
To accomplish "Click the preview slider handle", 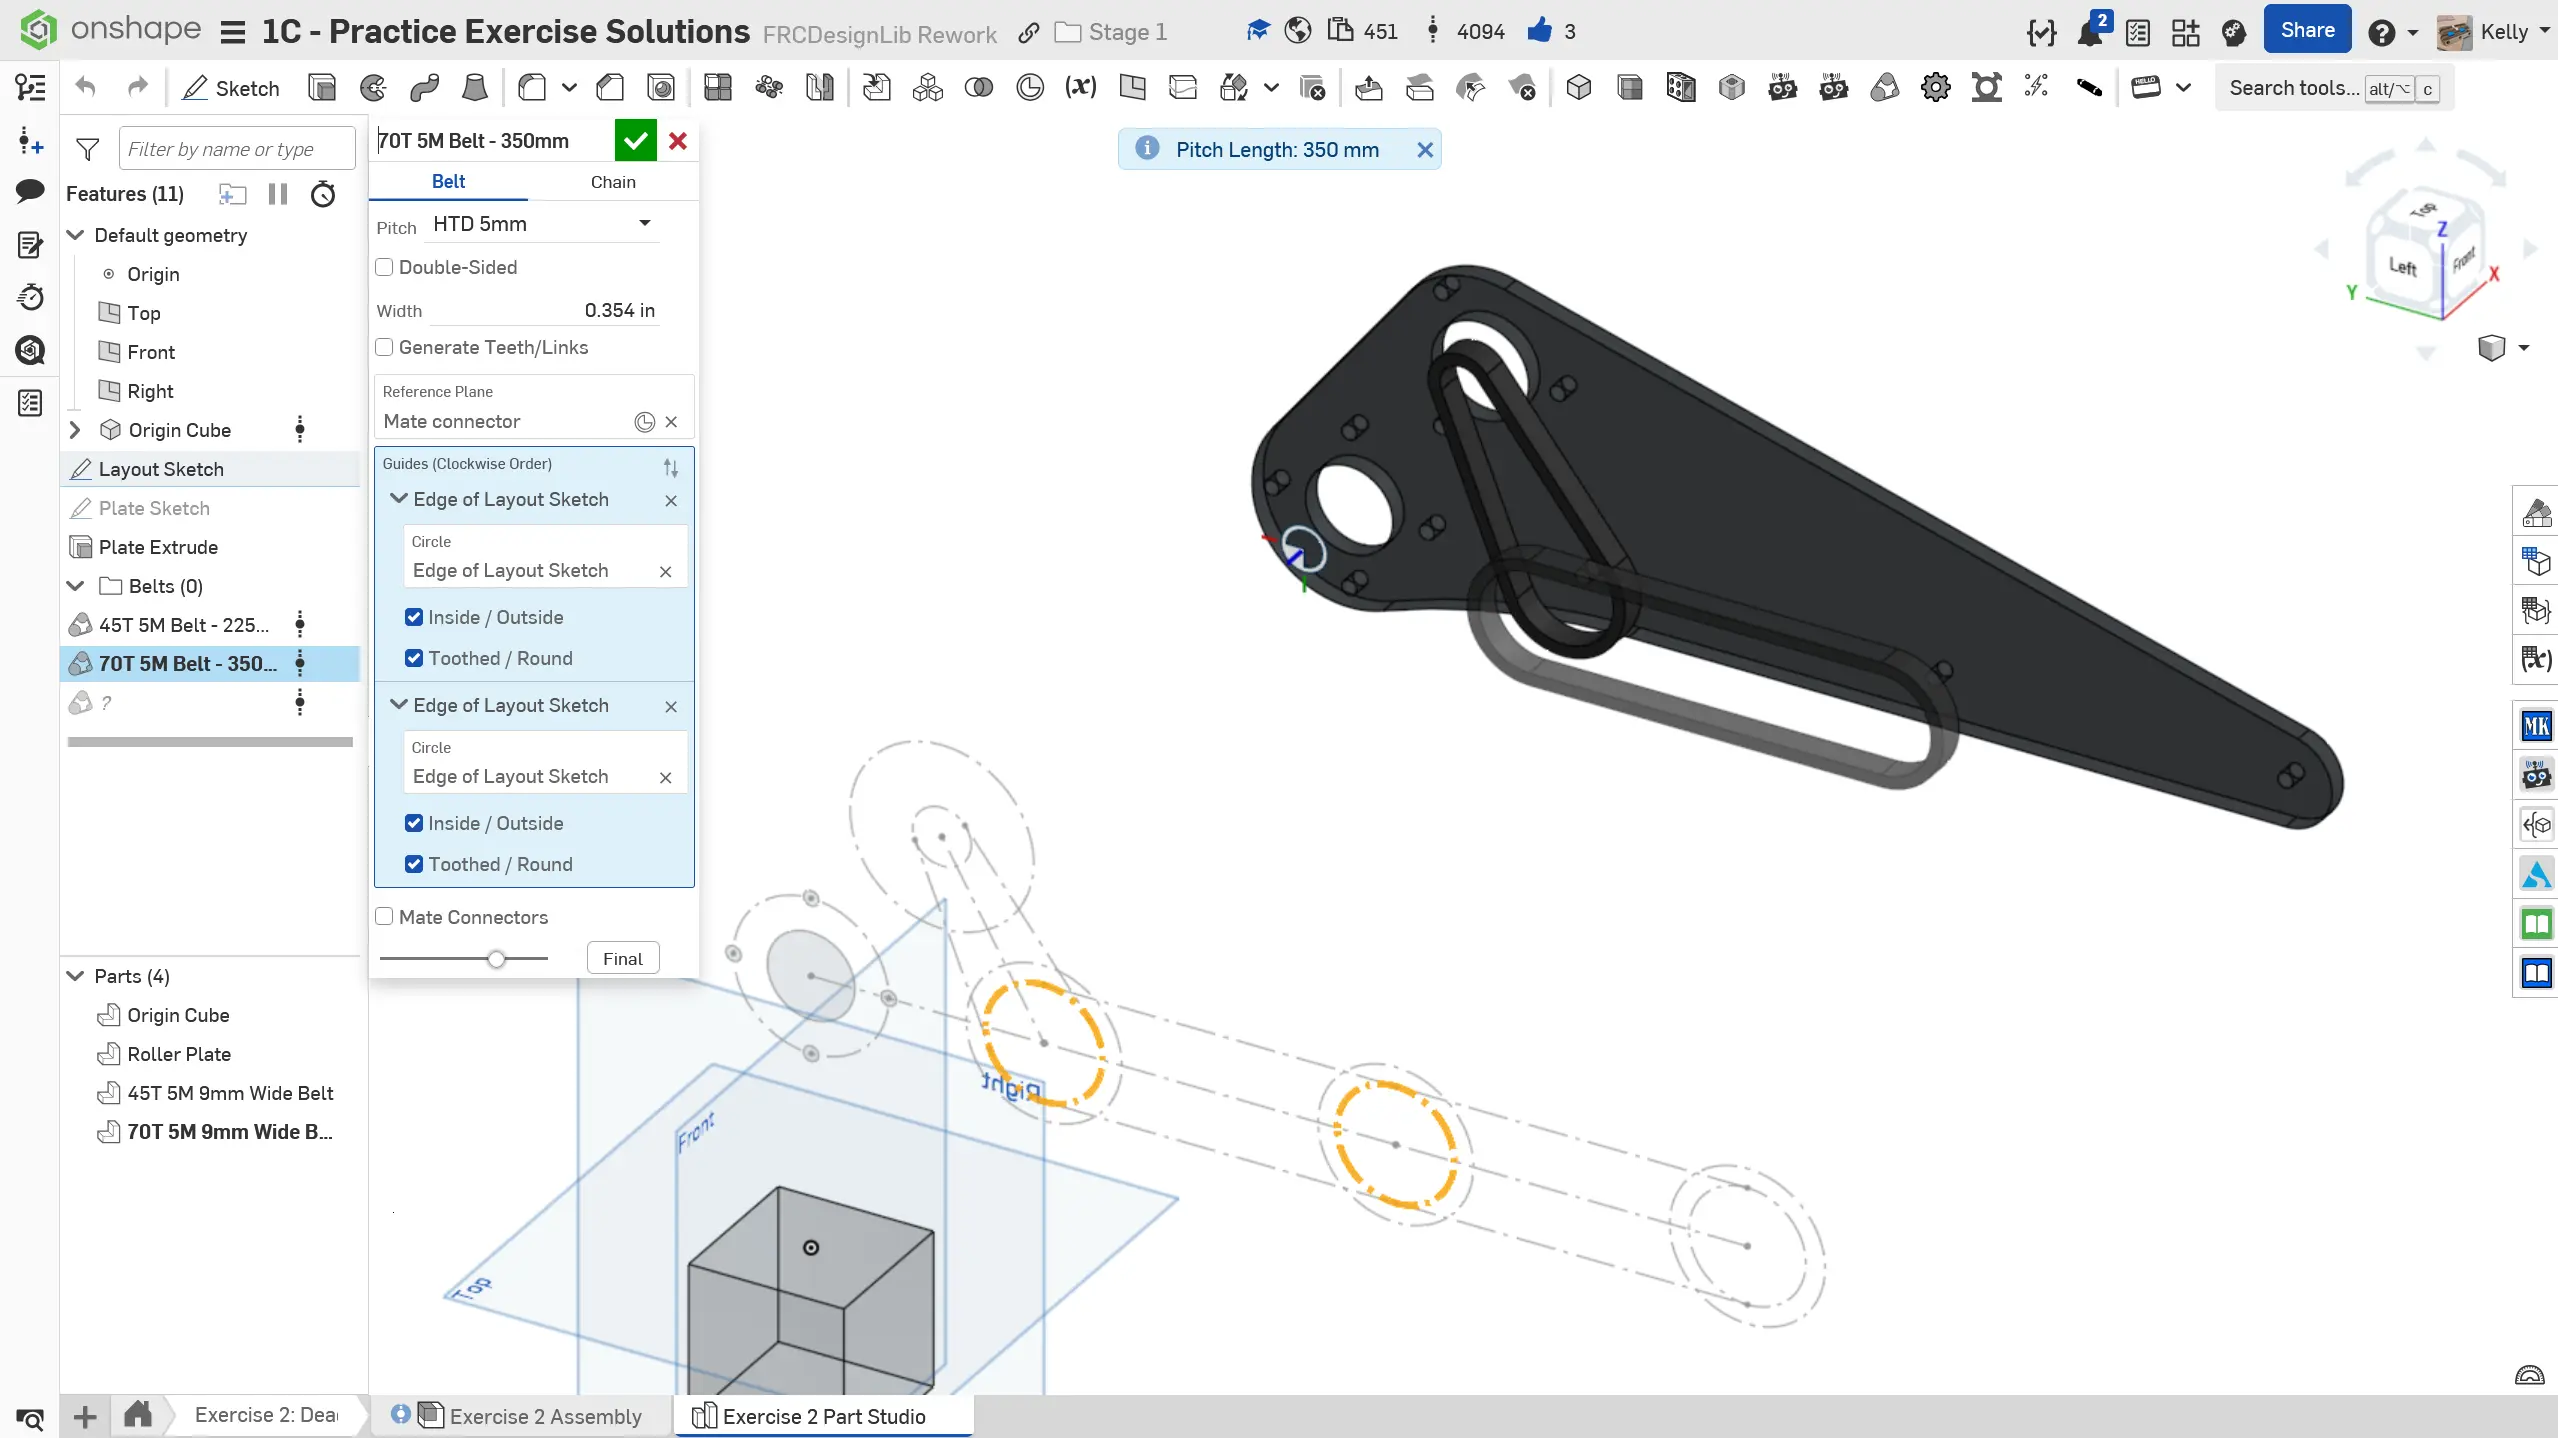I will (x=496, y=959).
